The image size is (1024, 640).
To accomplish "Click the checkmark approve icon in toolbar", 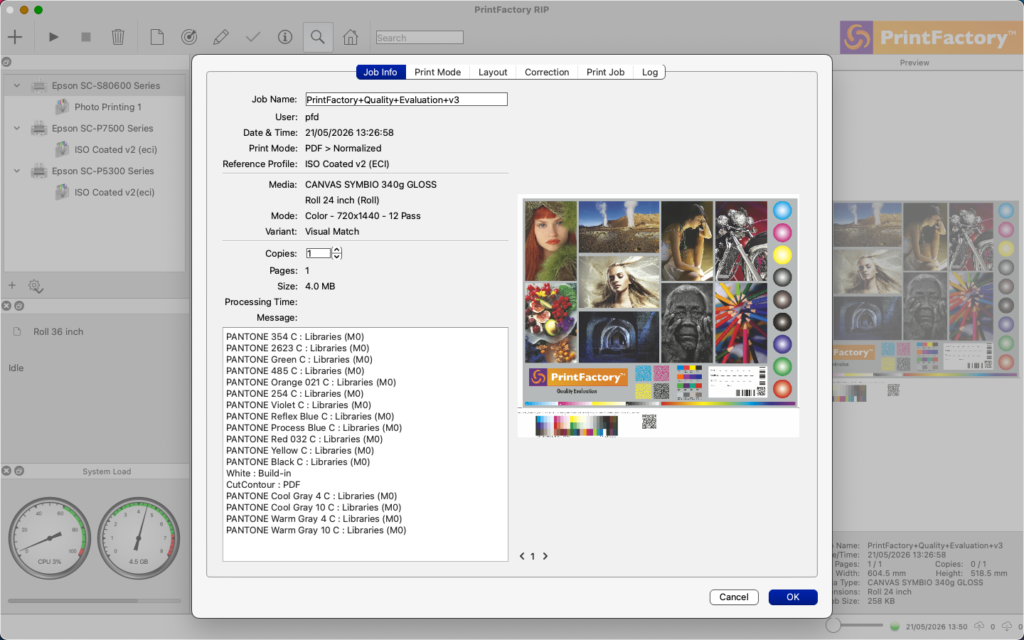I will point(253,37).
